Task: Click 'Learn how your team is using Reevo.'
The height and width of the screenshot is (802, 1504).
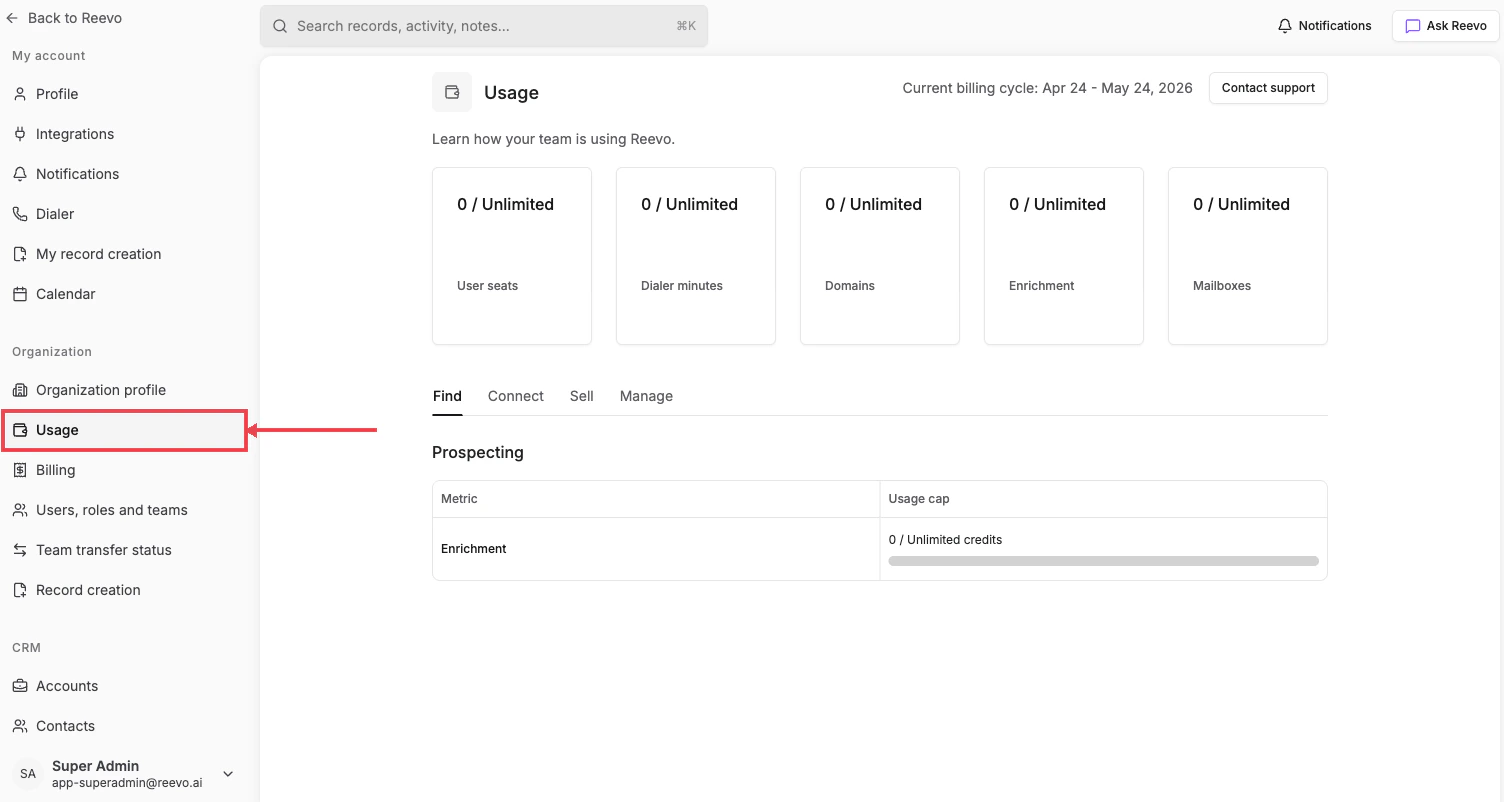Action: [x=553, y=139]
